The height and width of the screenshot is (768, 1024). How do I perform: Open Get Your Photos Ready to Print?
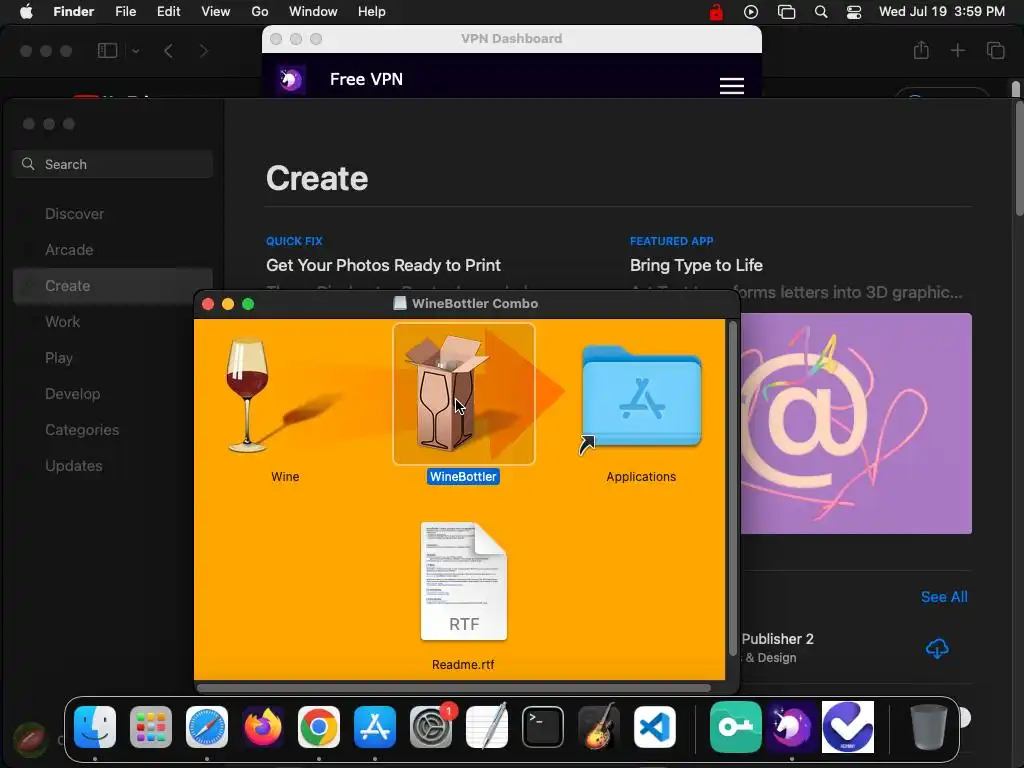[383, 265]
